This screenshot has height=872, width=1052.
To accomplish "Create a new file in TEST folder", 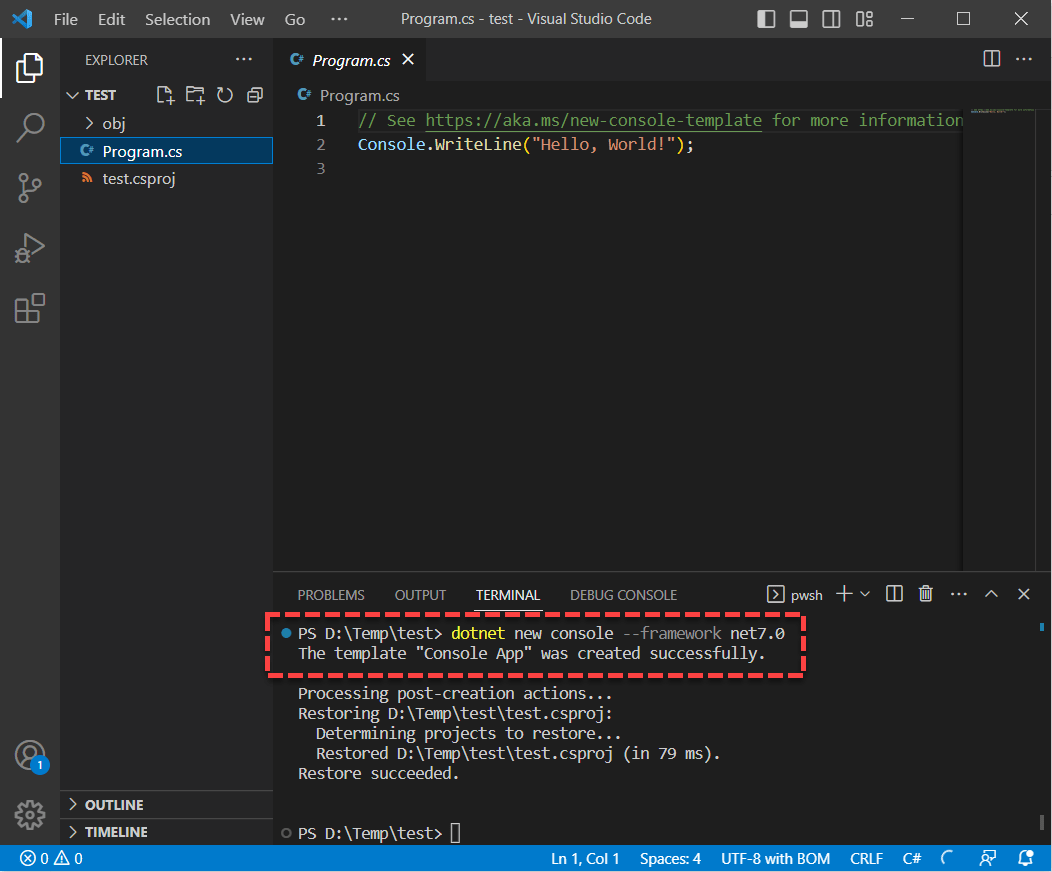I will [x=165, y=95].
